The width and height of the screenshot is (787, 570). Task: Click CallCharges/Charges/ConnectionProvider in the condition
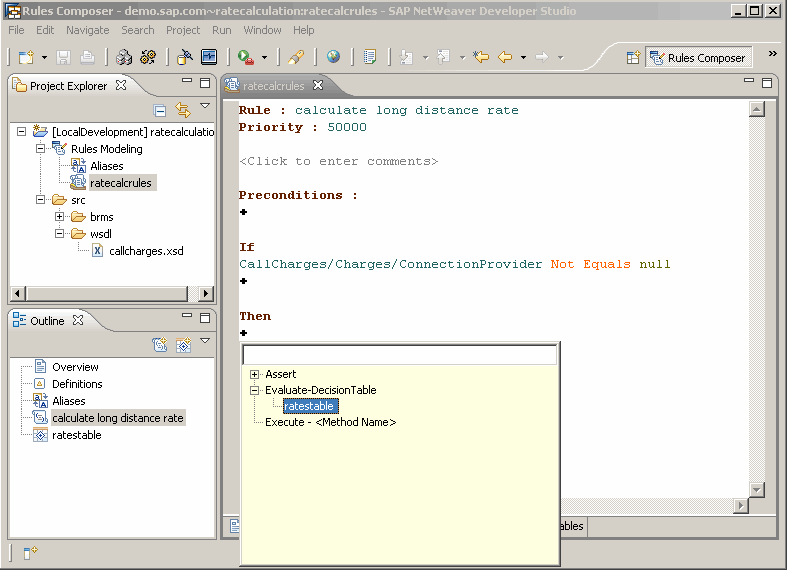point(390,264)
